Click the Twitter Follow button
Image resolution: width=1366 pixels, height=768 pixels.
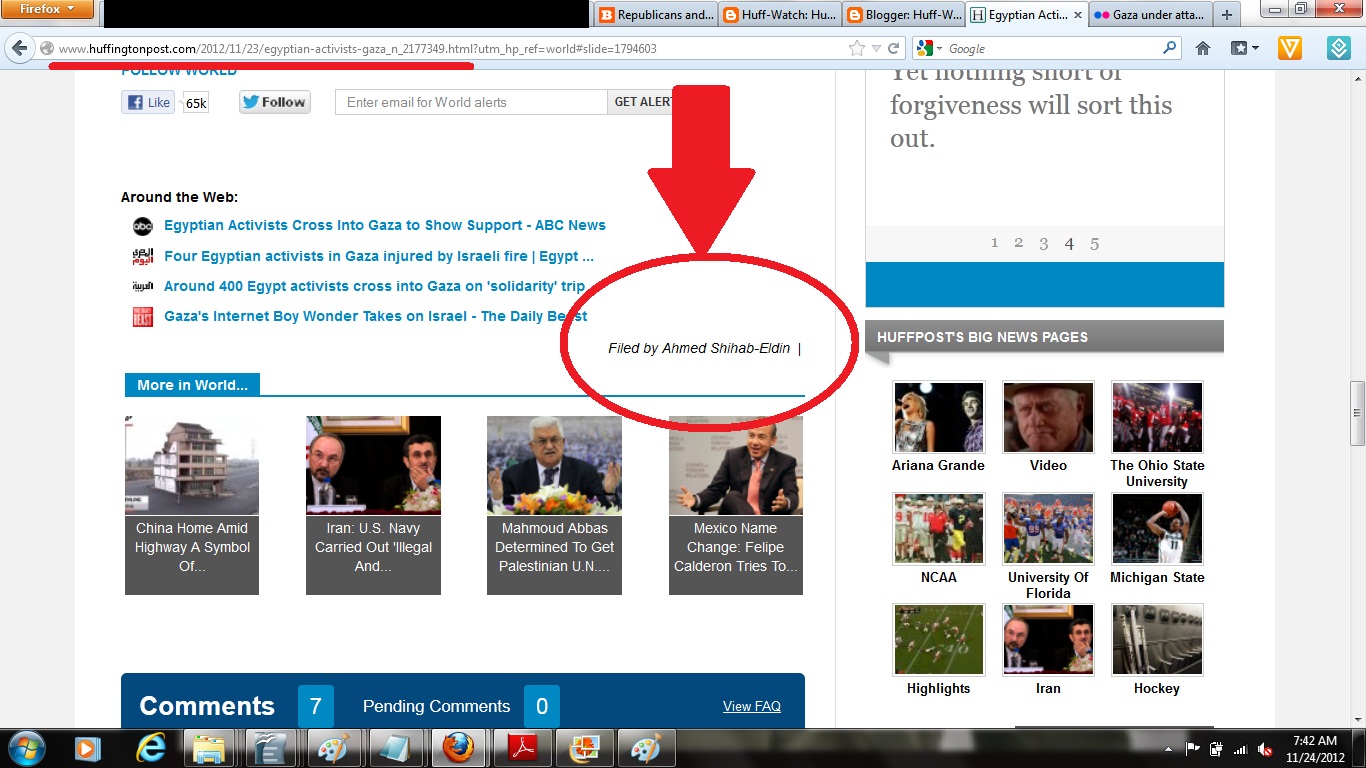tap(275, 102)
